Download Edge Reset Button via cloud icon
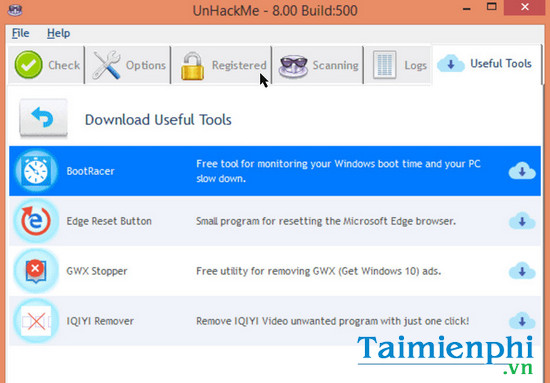Screen dimensions: 550x383 click(522, 221)
